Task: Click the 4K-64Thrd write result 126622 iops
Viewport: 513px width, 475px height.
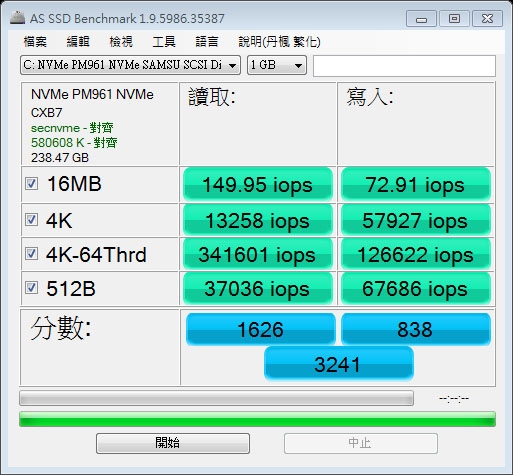Action: (x=416, y=254)
